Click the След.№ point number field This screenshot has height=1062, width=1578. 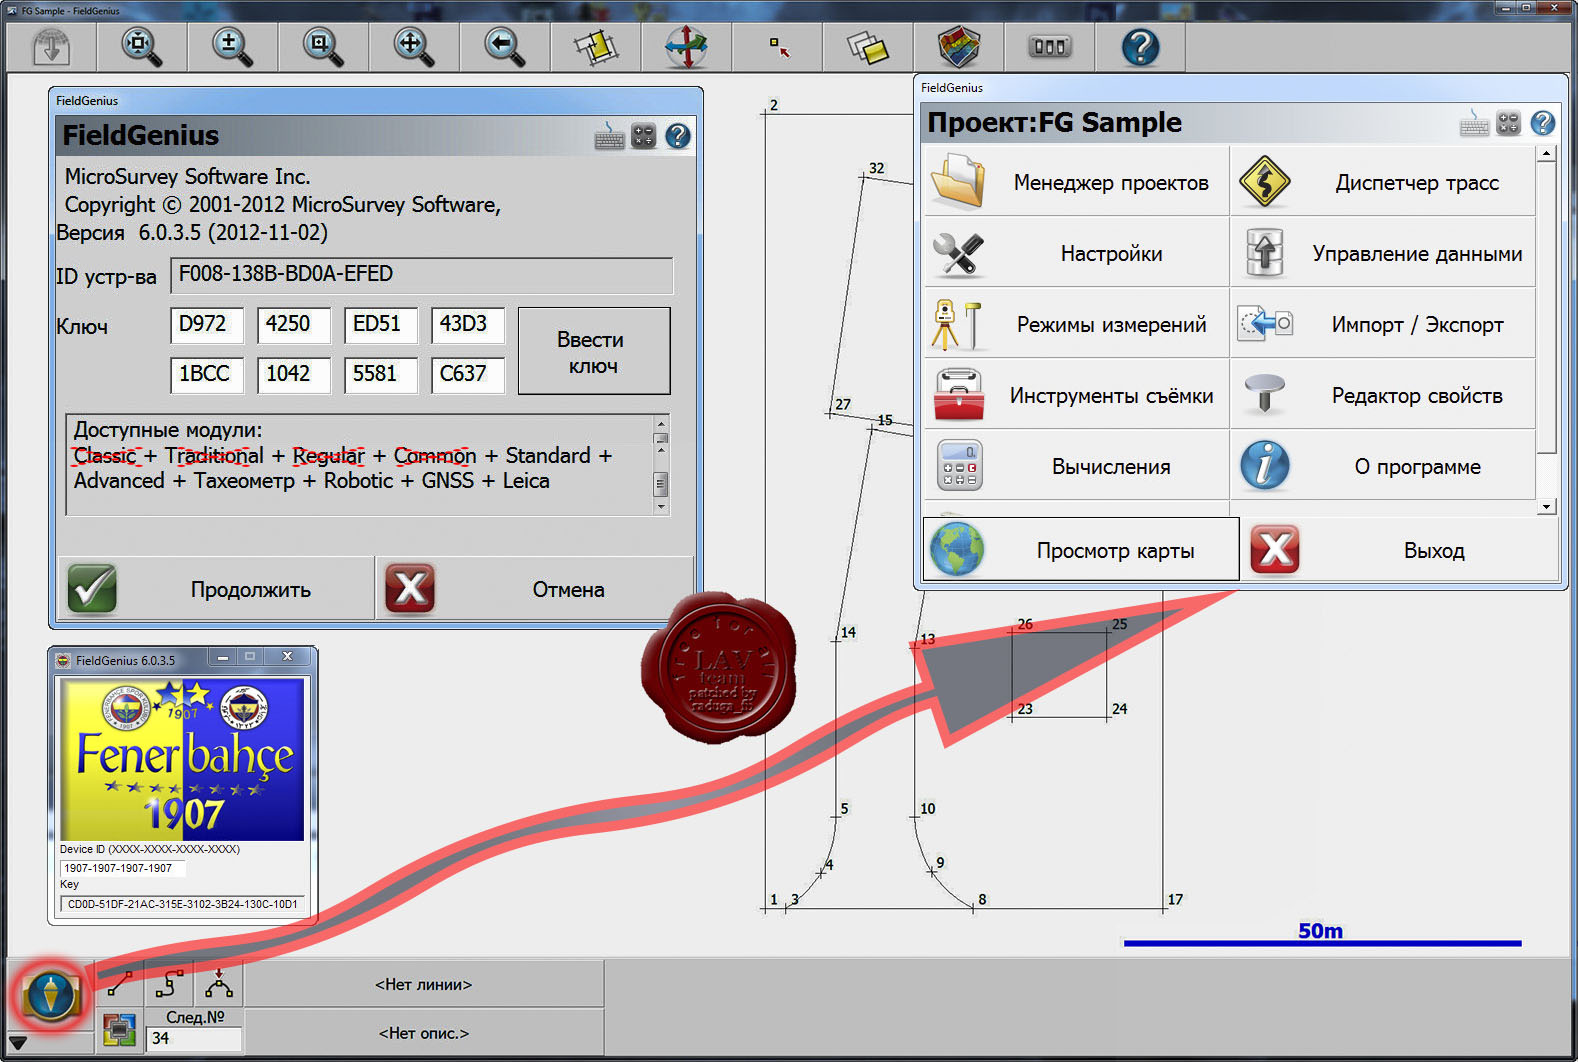coord(194,1039)
